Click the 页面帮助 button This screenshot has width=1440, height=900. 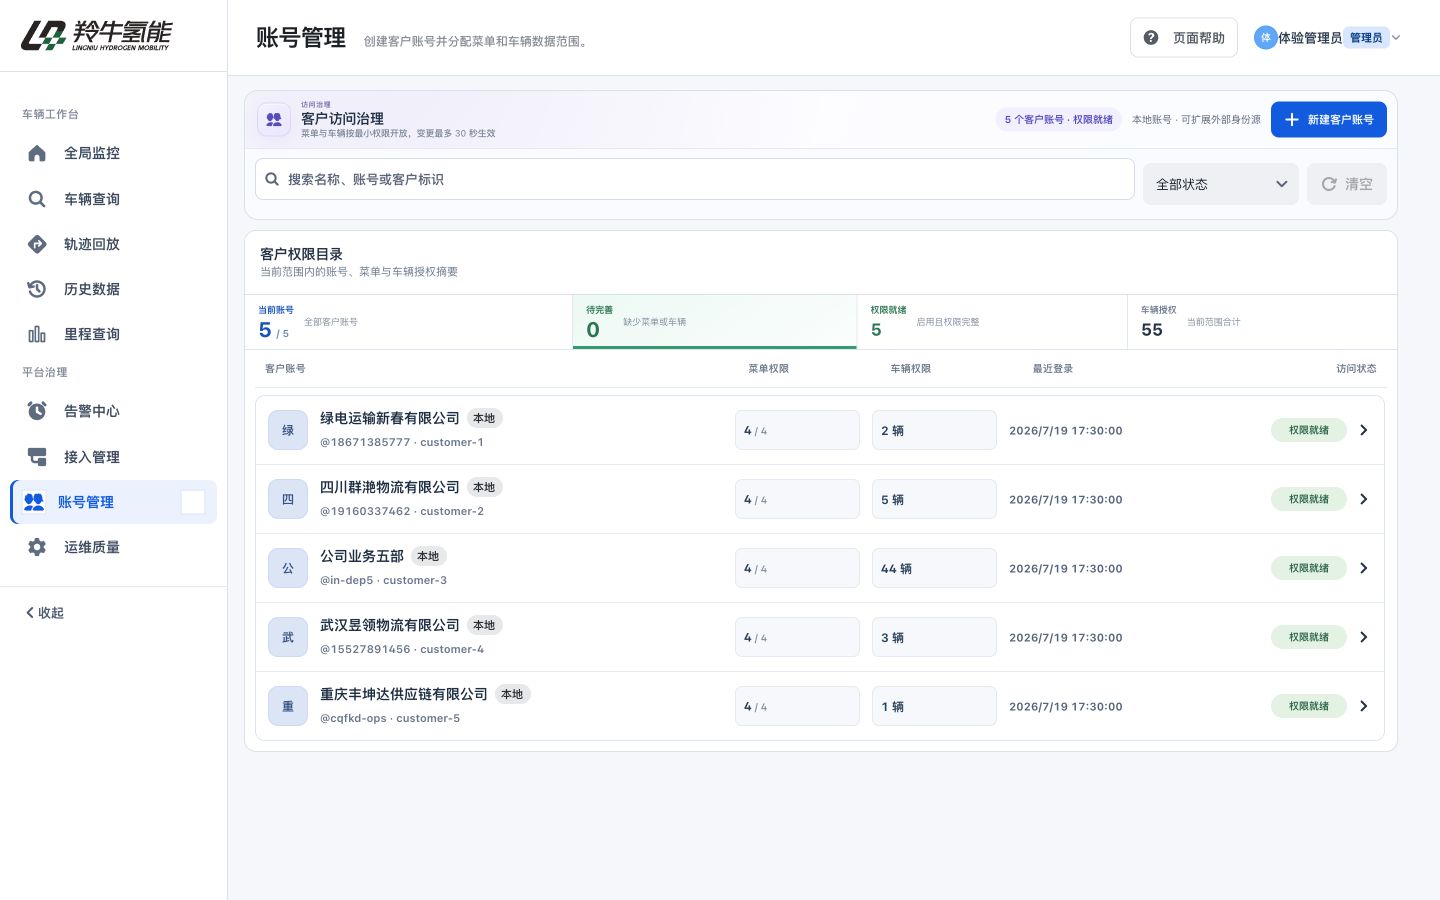pos(1184,38)
